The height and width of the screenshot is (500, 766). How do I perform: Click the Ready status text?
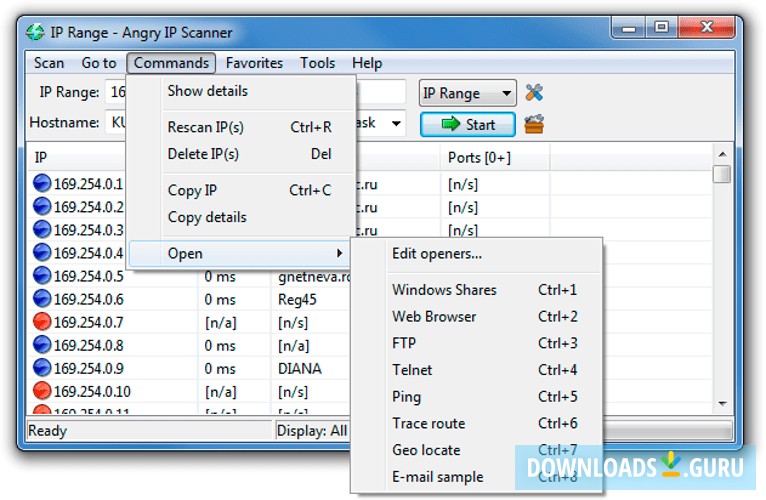pos(47,431)
